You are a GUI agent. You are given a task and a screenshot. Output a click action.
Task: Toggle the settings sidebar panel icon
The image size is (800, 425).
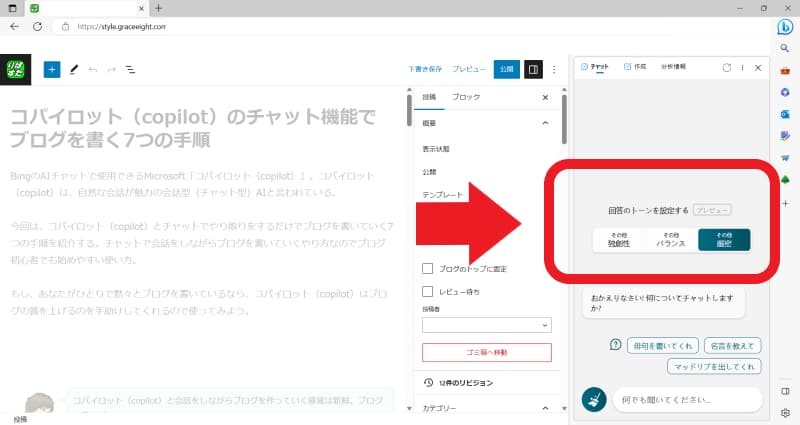pos(533,69)
